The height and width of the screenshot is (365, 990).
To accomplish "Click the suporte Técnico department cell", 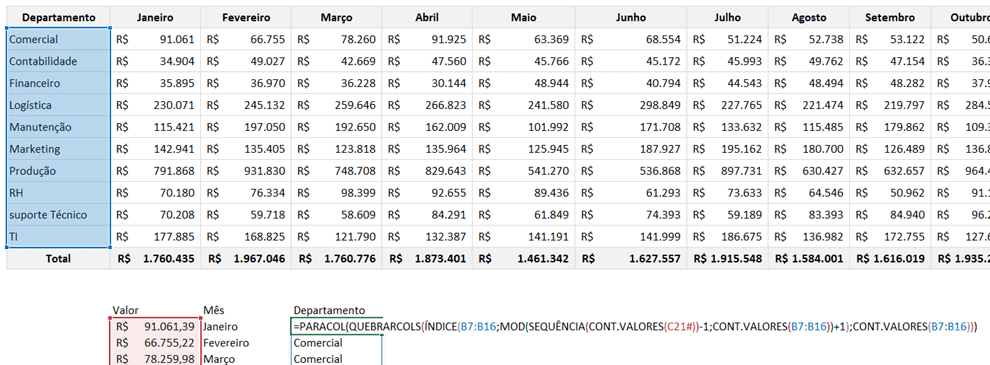I will (x=59, y=215).
